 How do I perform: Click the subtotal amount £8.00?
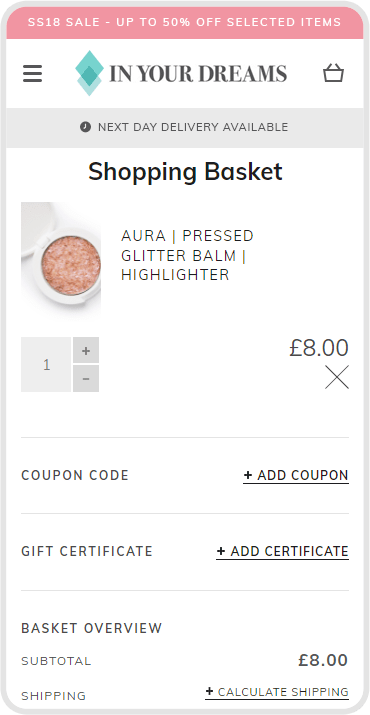coord(323,660)
